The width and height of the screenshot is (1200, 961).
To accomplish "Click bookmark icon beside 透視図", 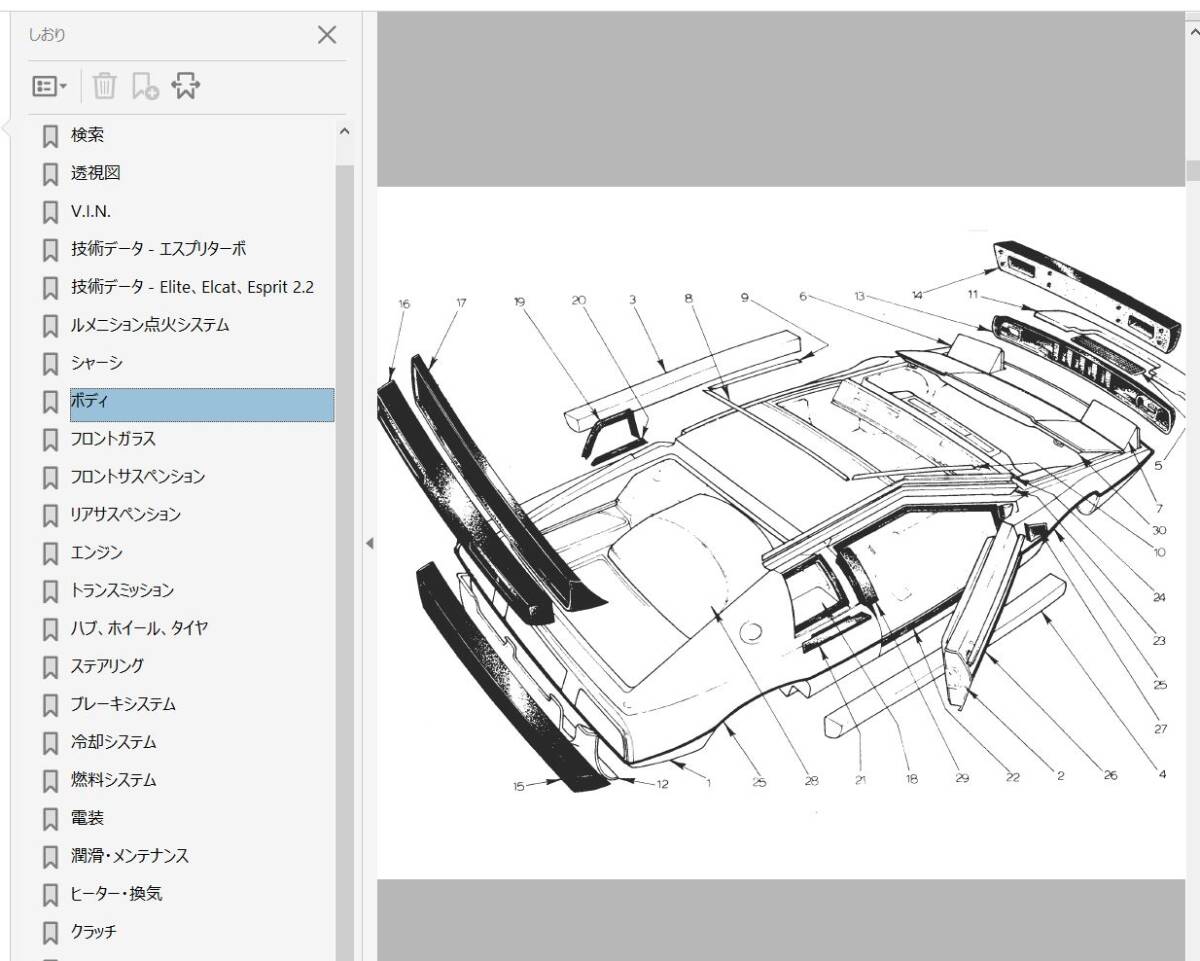I will [50, 174].
